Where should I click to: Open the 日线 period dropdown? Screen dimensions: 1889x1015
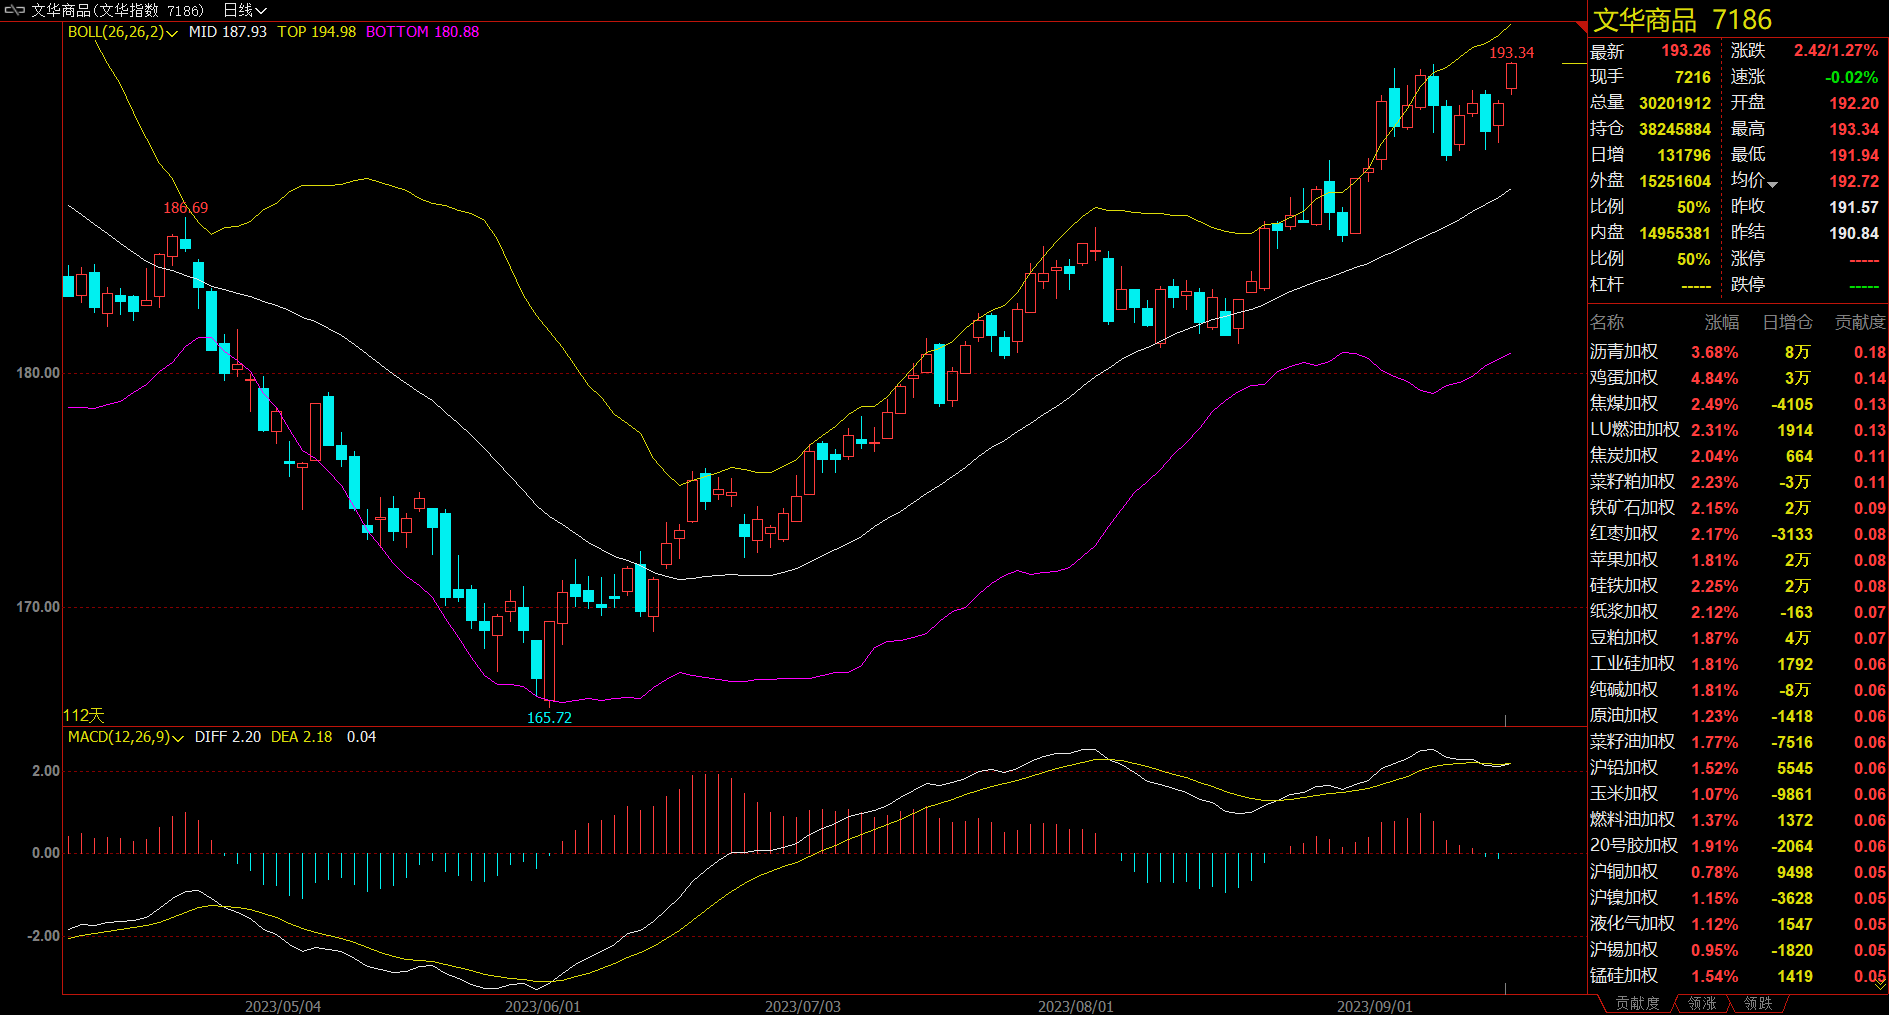(245, 10)
